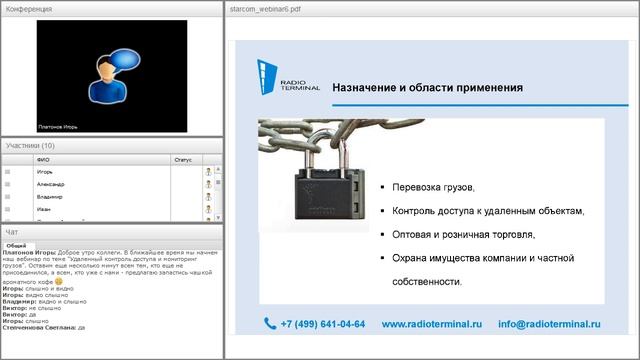Click the participants list scroll down arrow
The width and height of the screenshot is (640, 360).
218,218
